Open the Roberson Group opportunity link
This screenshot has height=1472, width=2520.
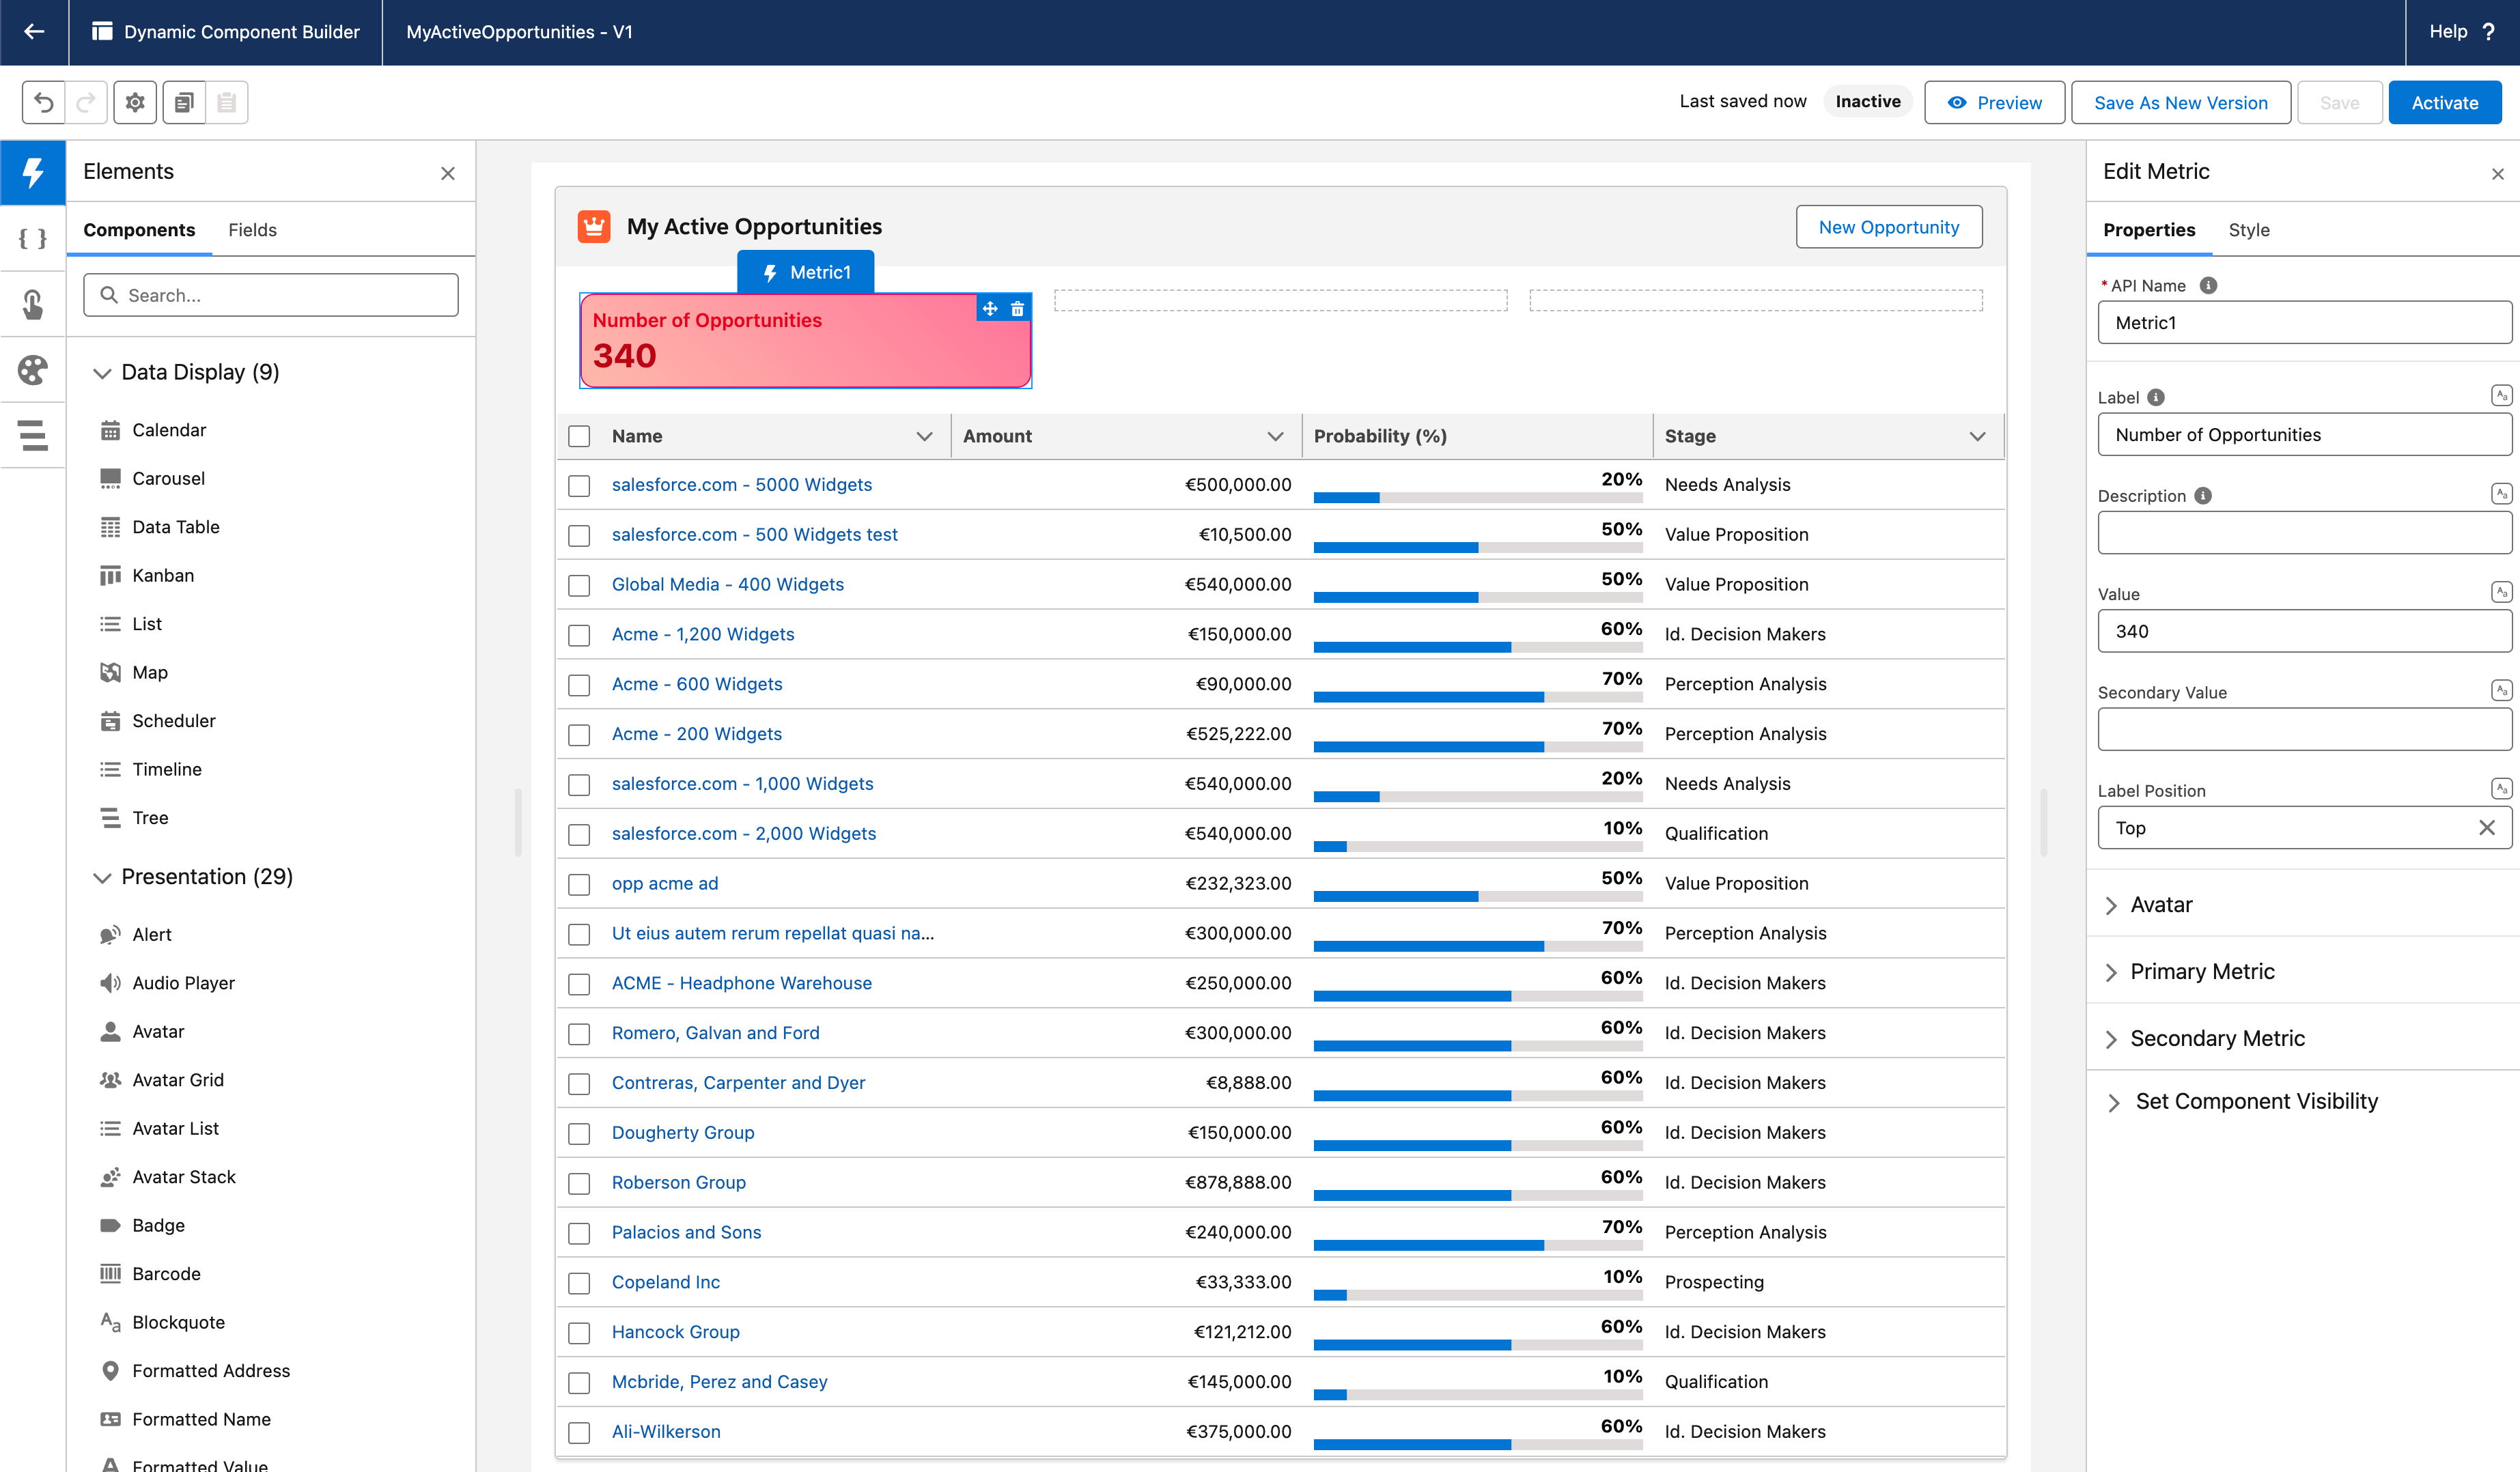coord(679,1182)
